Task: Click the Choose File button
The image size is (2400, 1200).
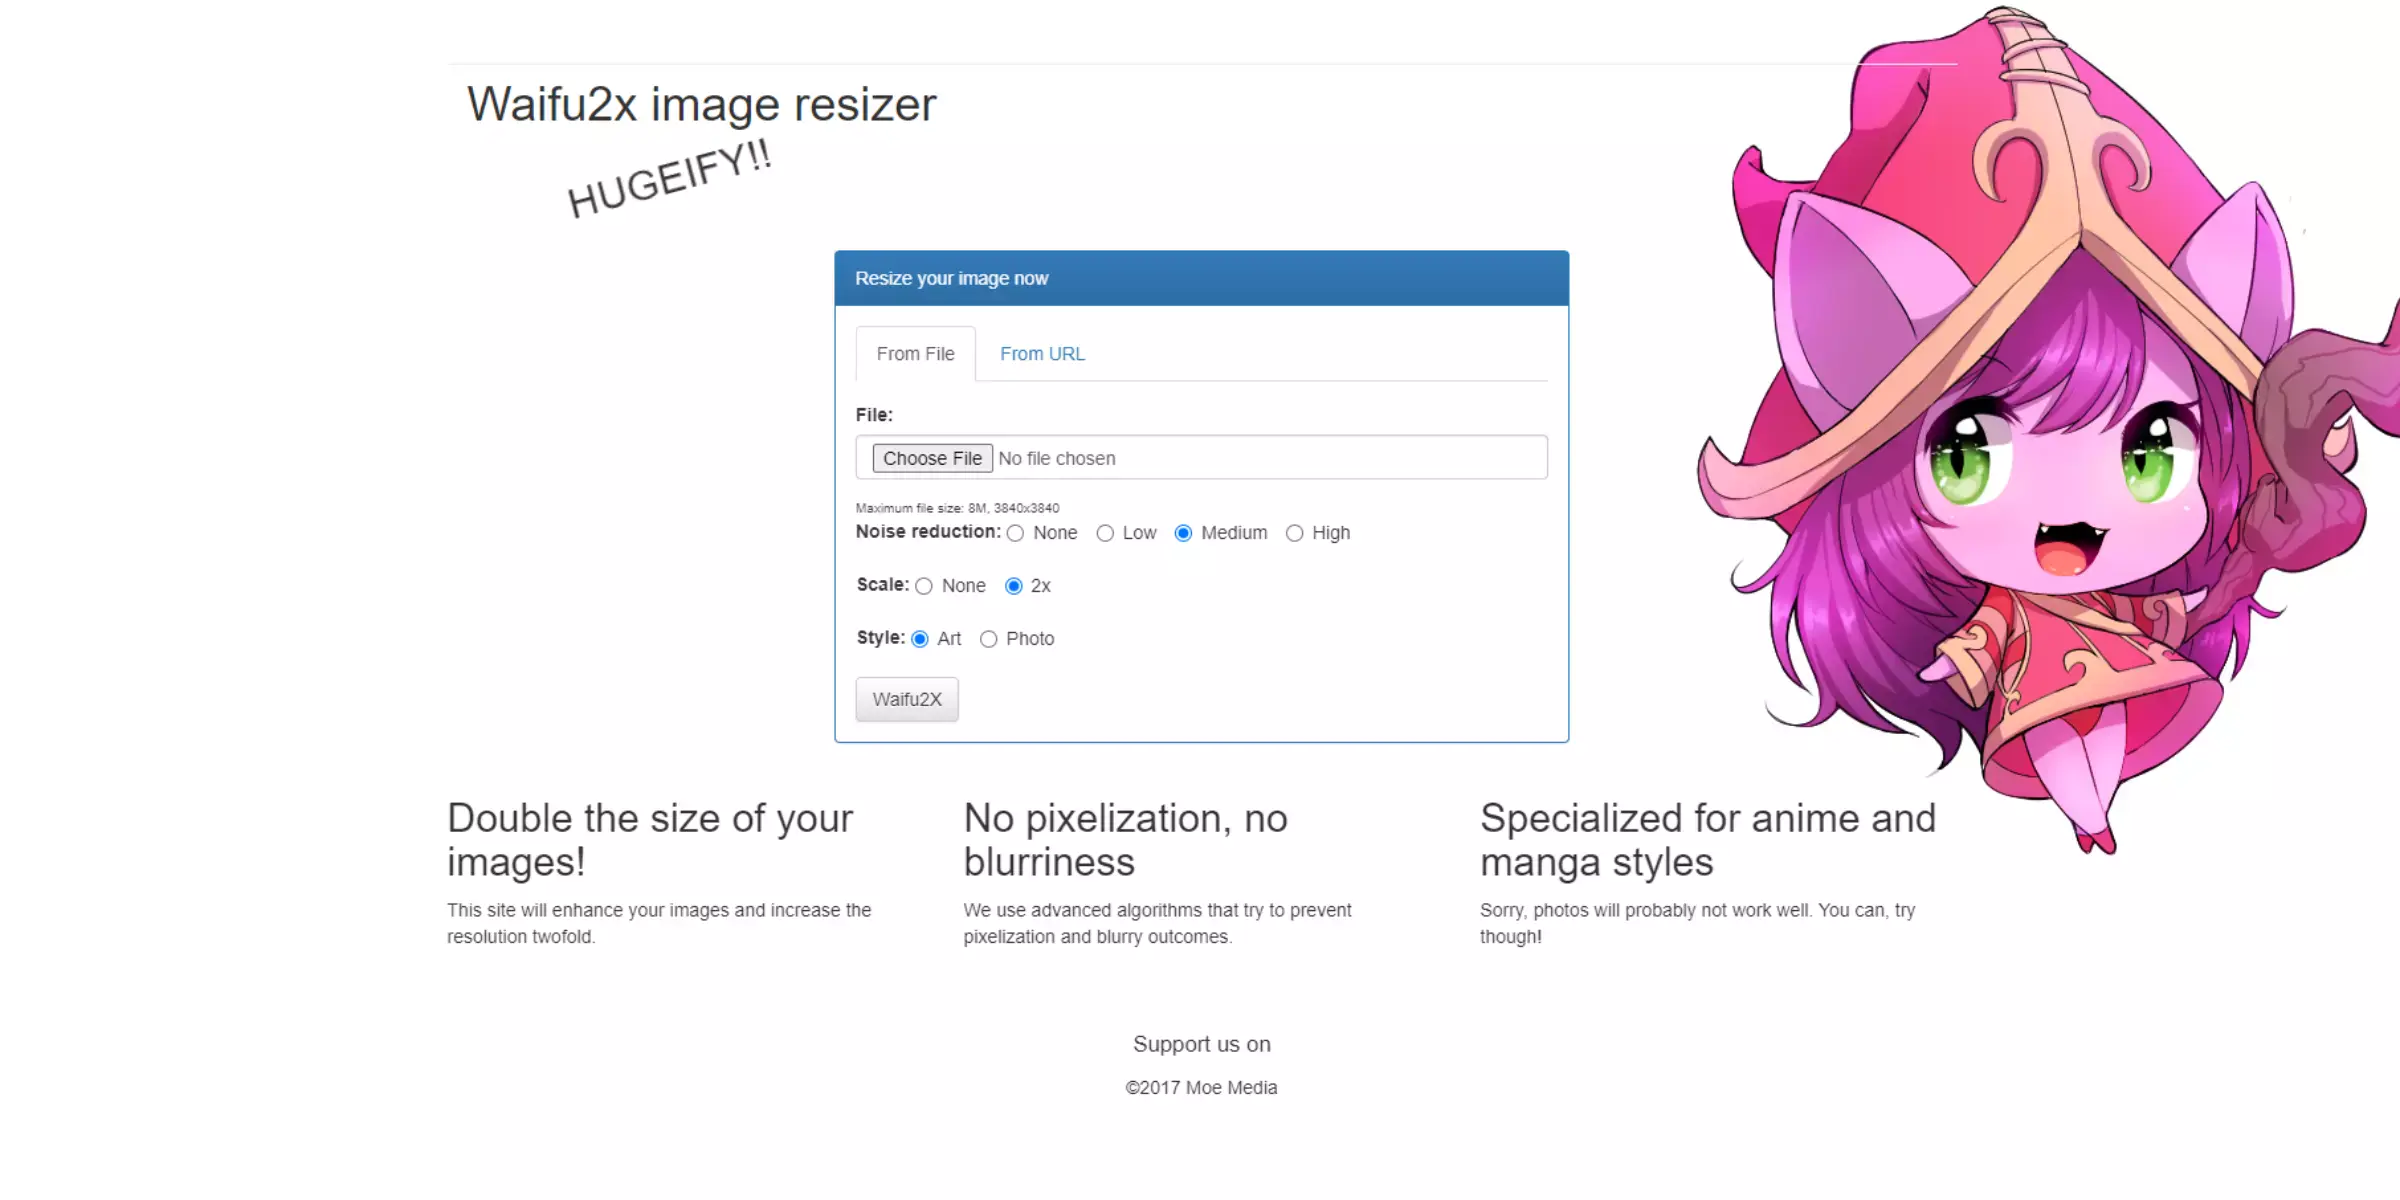Action: pyautogui.click(x=931, y=458)
